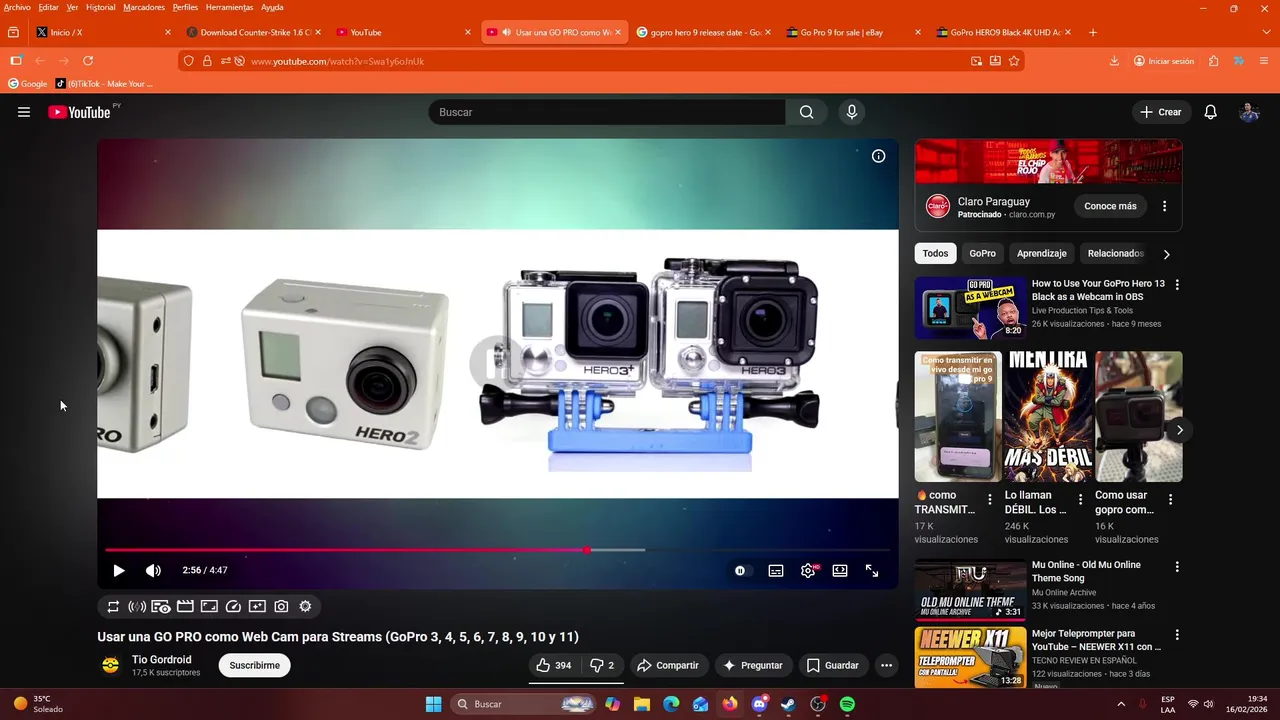Viewport: 1280px width, 720px height.
Task: Open GoPro Hero 13 webcam video thumbnail
Action: click(970, 308)
